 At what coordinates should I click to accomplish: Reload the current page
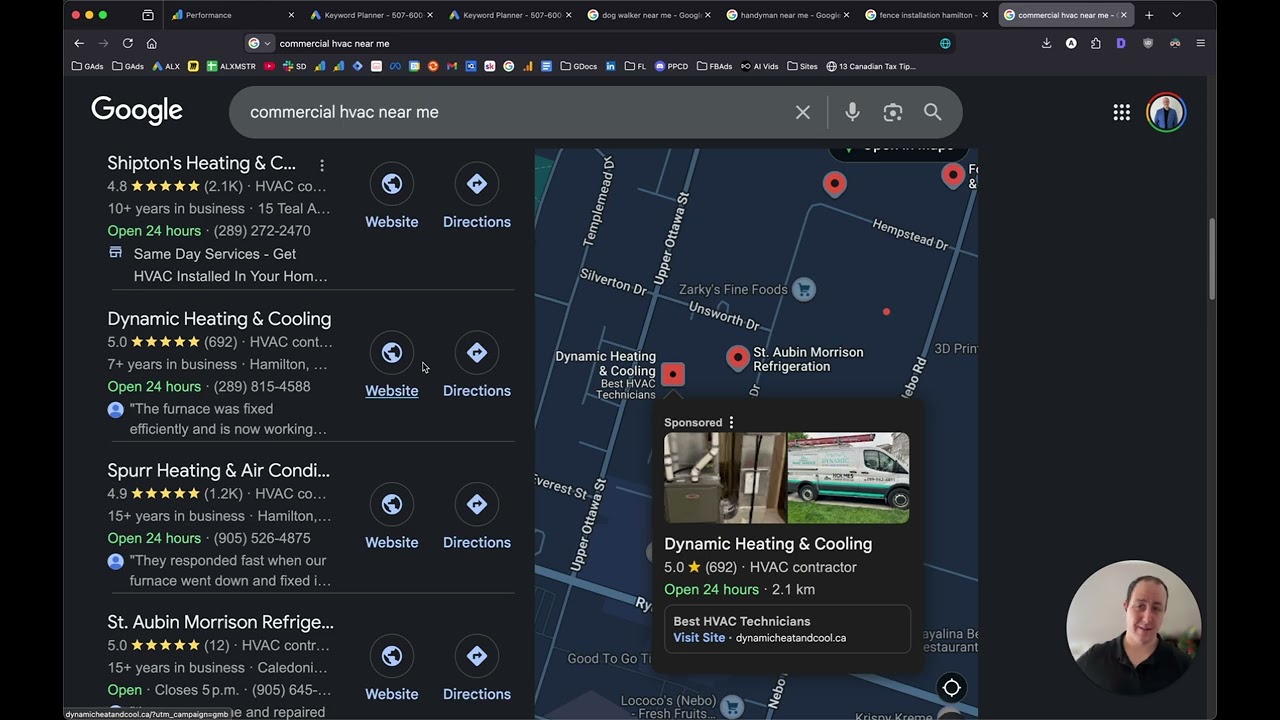pos(128,43)
